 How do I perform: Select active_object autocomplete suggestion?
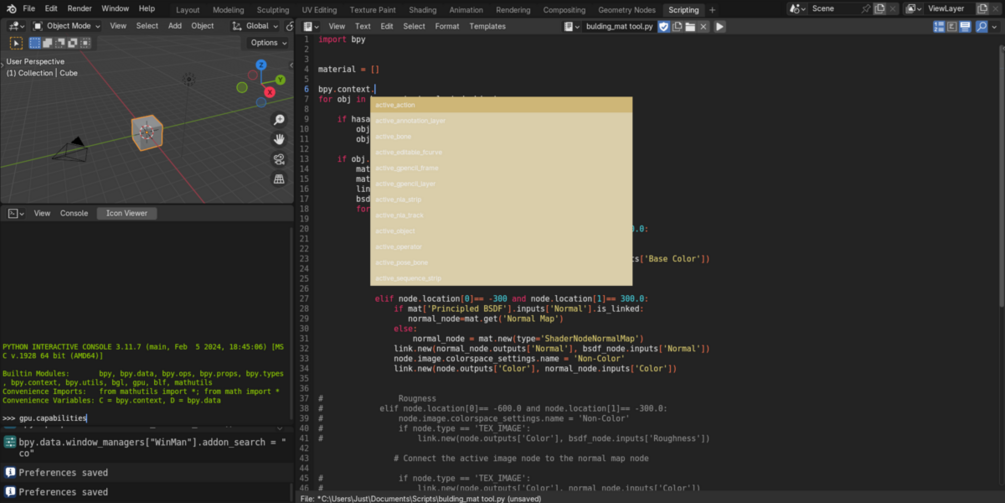(501, 231)
